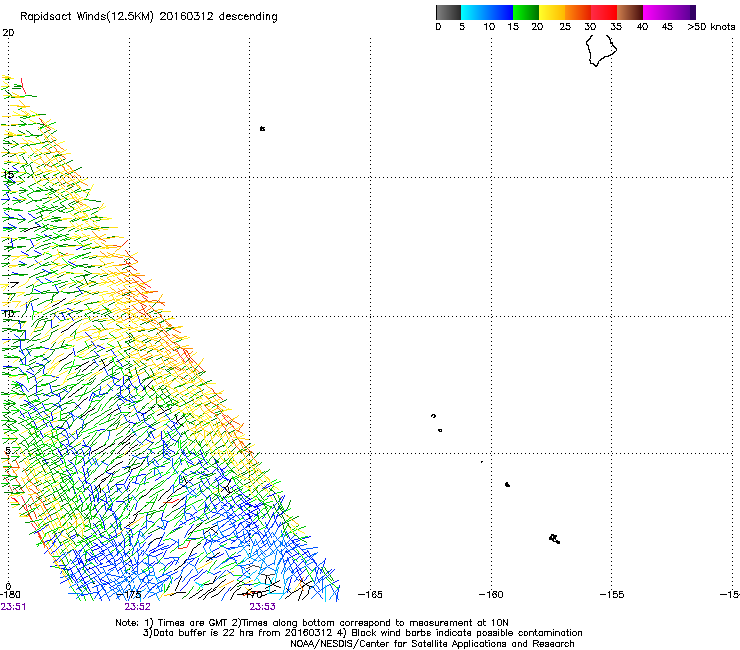Click the latitude '15' label on left axis
Image resolution: width=740 pixels, height=650 pixels.
8,175
